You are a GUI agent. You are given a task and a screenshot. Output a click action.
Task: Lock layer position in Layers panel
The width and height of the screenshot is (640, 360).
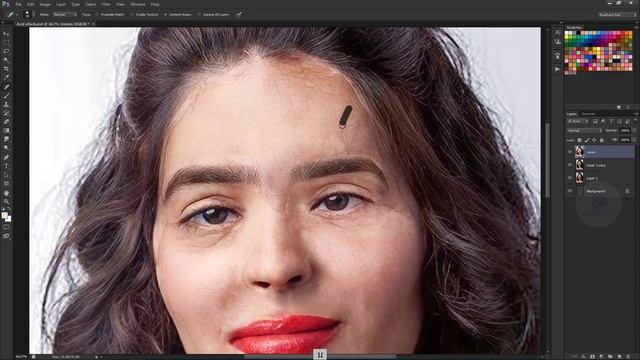click(x=594, y=140)
